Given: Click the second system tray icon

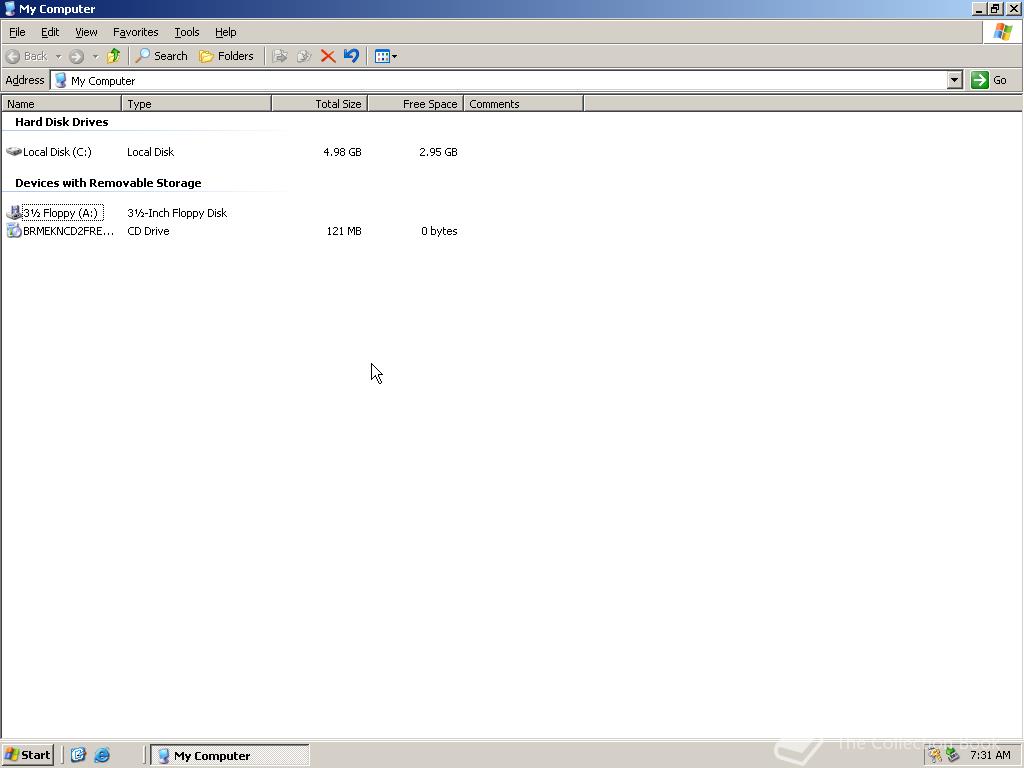Looking at the screenshot, I should 953,755.
